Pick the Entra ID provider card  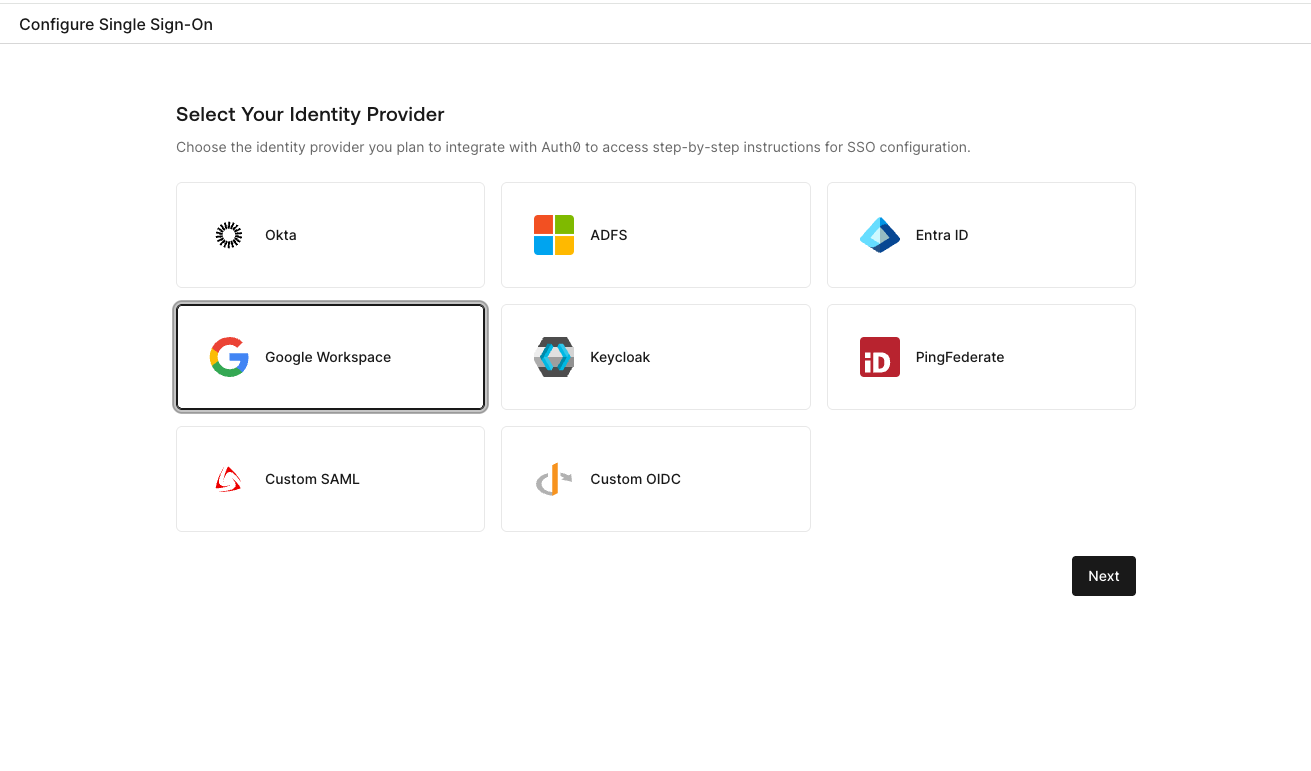pyautogui.click(x=981, y=235)
